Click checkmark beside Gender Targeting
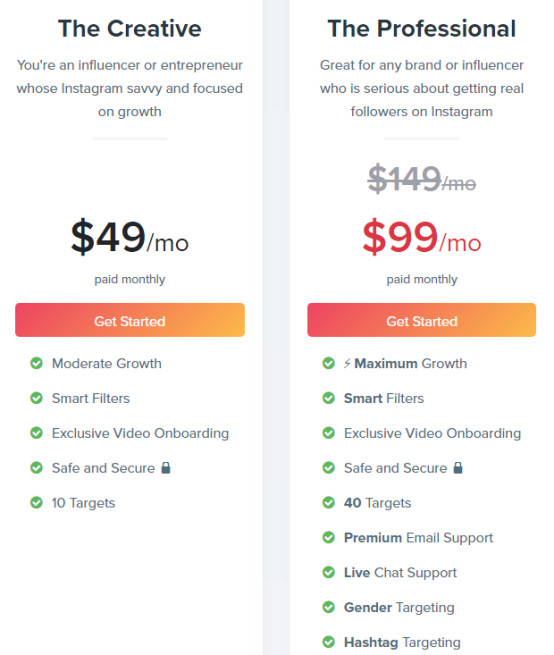The height and width of the screenshot is (655, 554). 328,607
